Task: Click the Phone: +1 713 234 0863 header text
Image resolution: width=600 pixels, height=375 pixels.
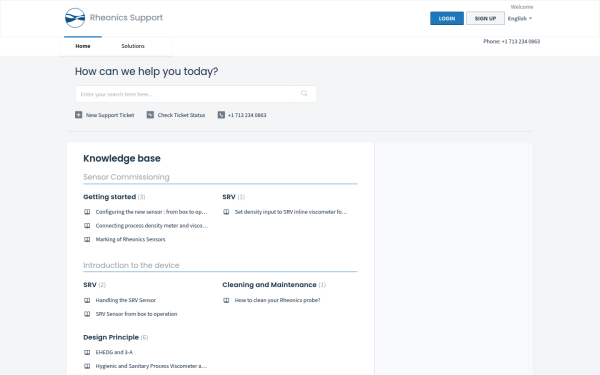Action: 511,41
